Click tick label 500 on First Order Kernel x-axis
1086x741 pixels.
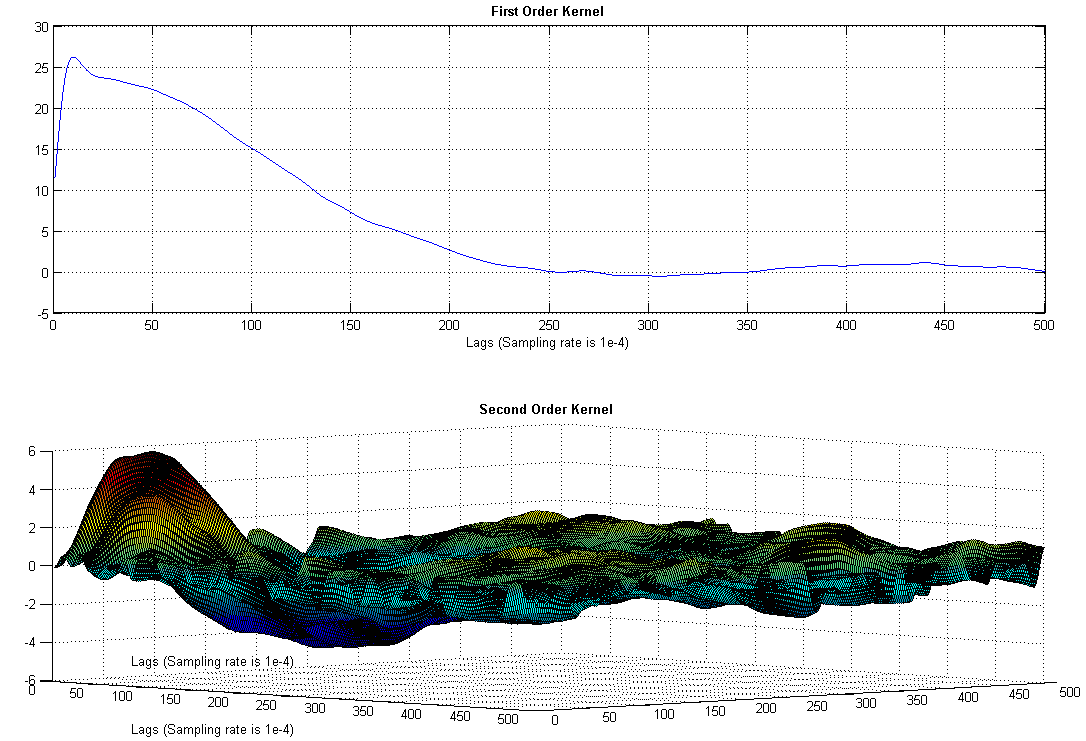tap(1044, 326)
